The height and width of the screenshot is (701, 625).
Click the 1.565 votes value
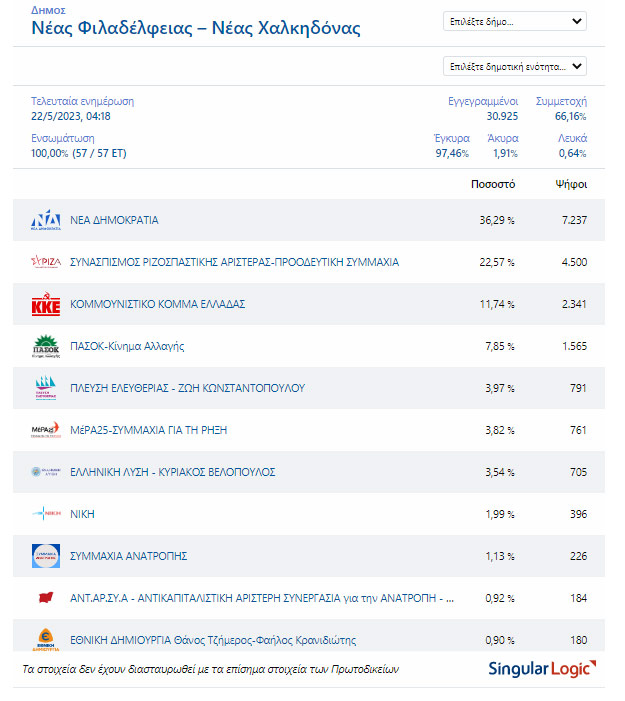574,346
